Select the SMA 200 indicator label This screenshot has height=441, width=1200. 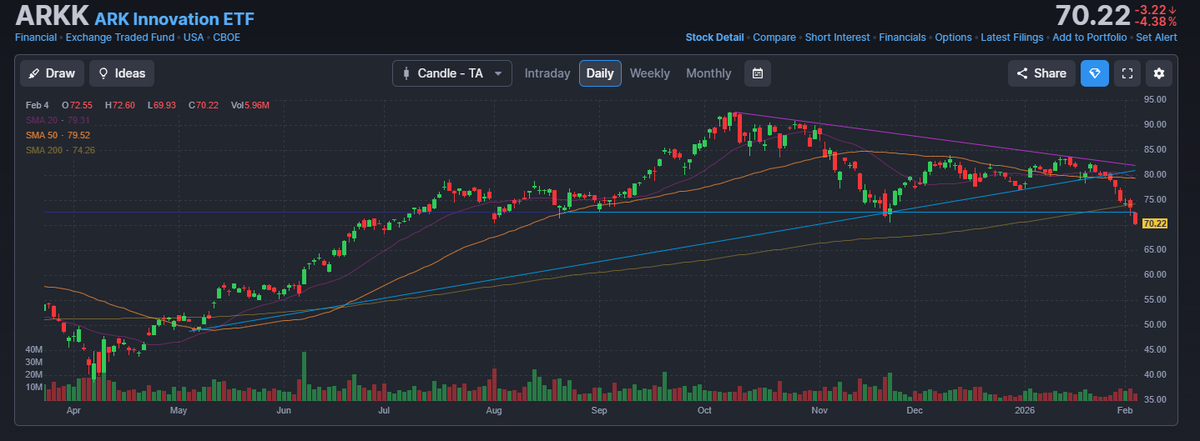tap(61, 149)
